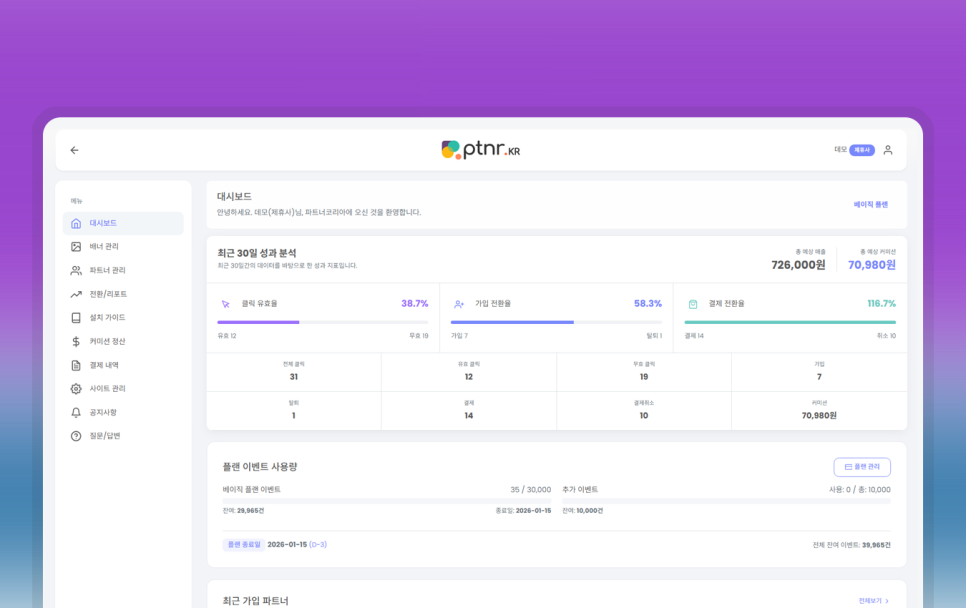Click the blue 70,980원 total commission
This screenshot has width=966, height=608.
(x=872, y=265)
